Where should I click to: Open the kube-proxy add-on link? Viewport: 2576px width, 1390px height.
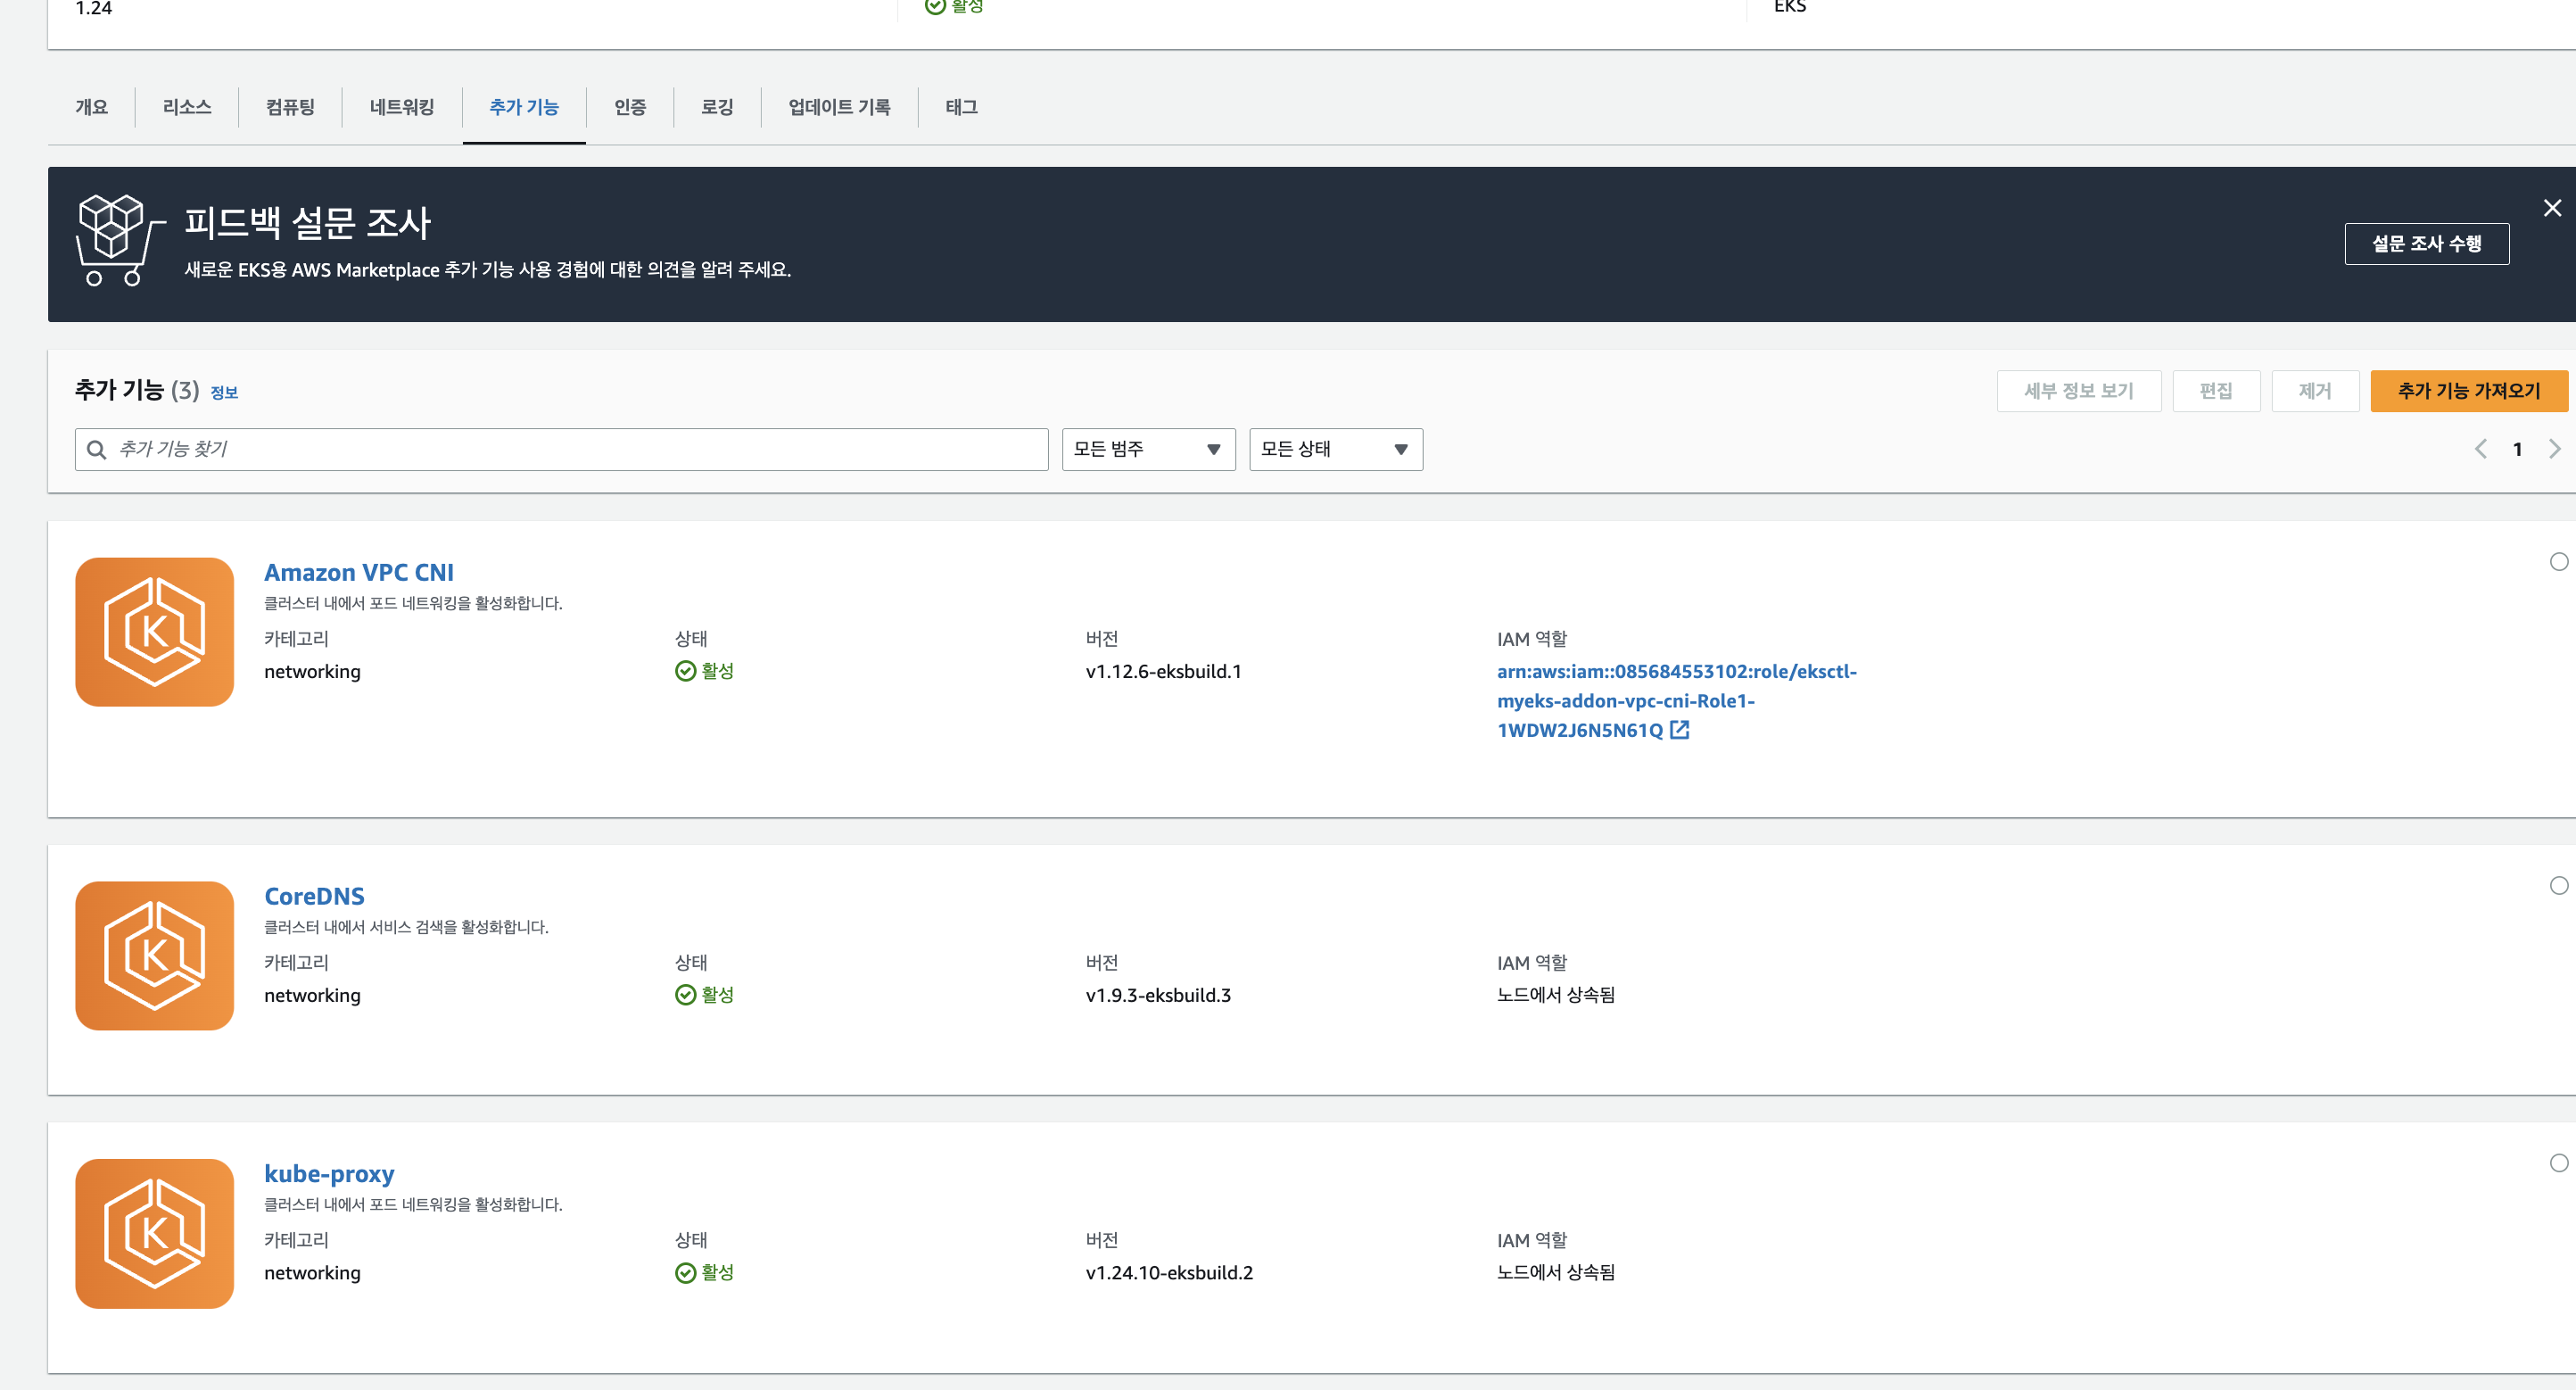[x=329, y=1173]
